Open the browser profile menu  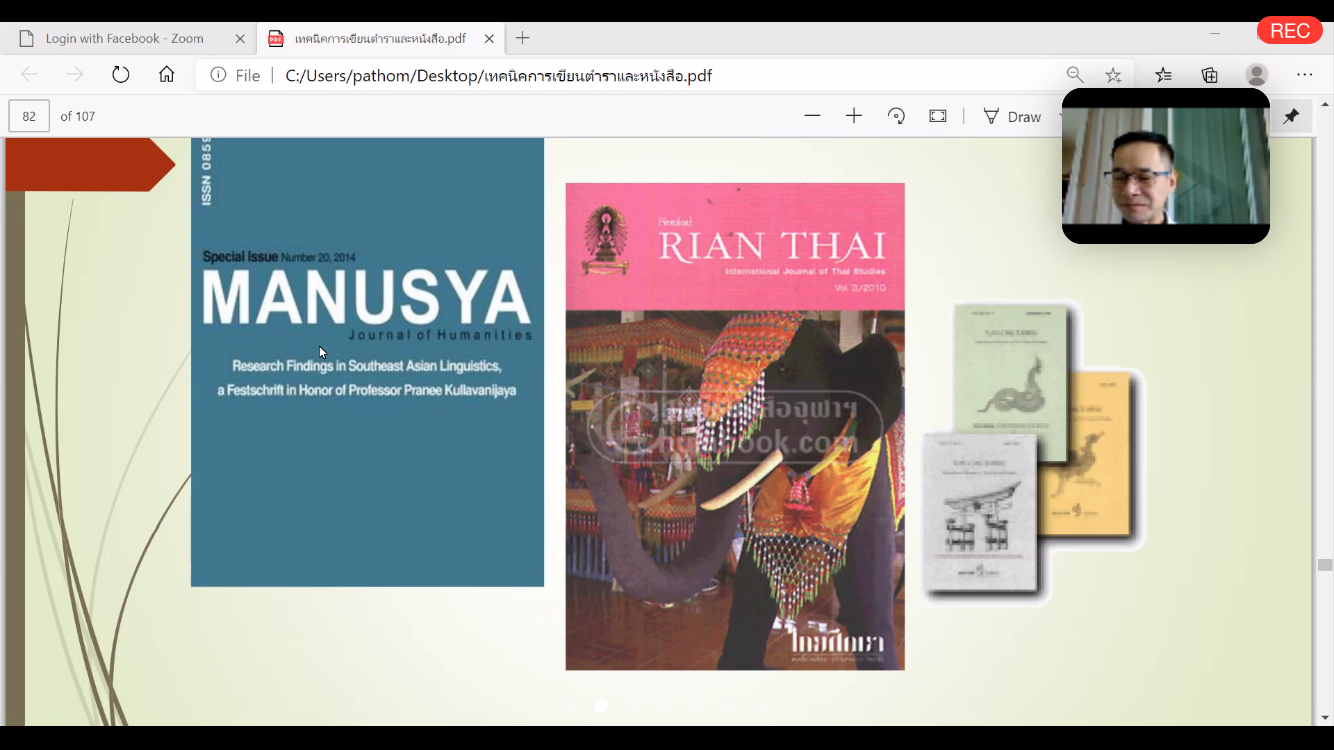1257,75
